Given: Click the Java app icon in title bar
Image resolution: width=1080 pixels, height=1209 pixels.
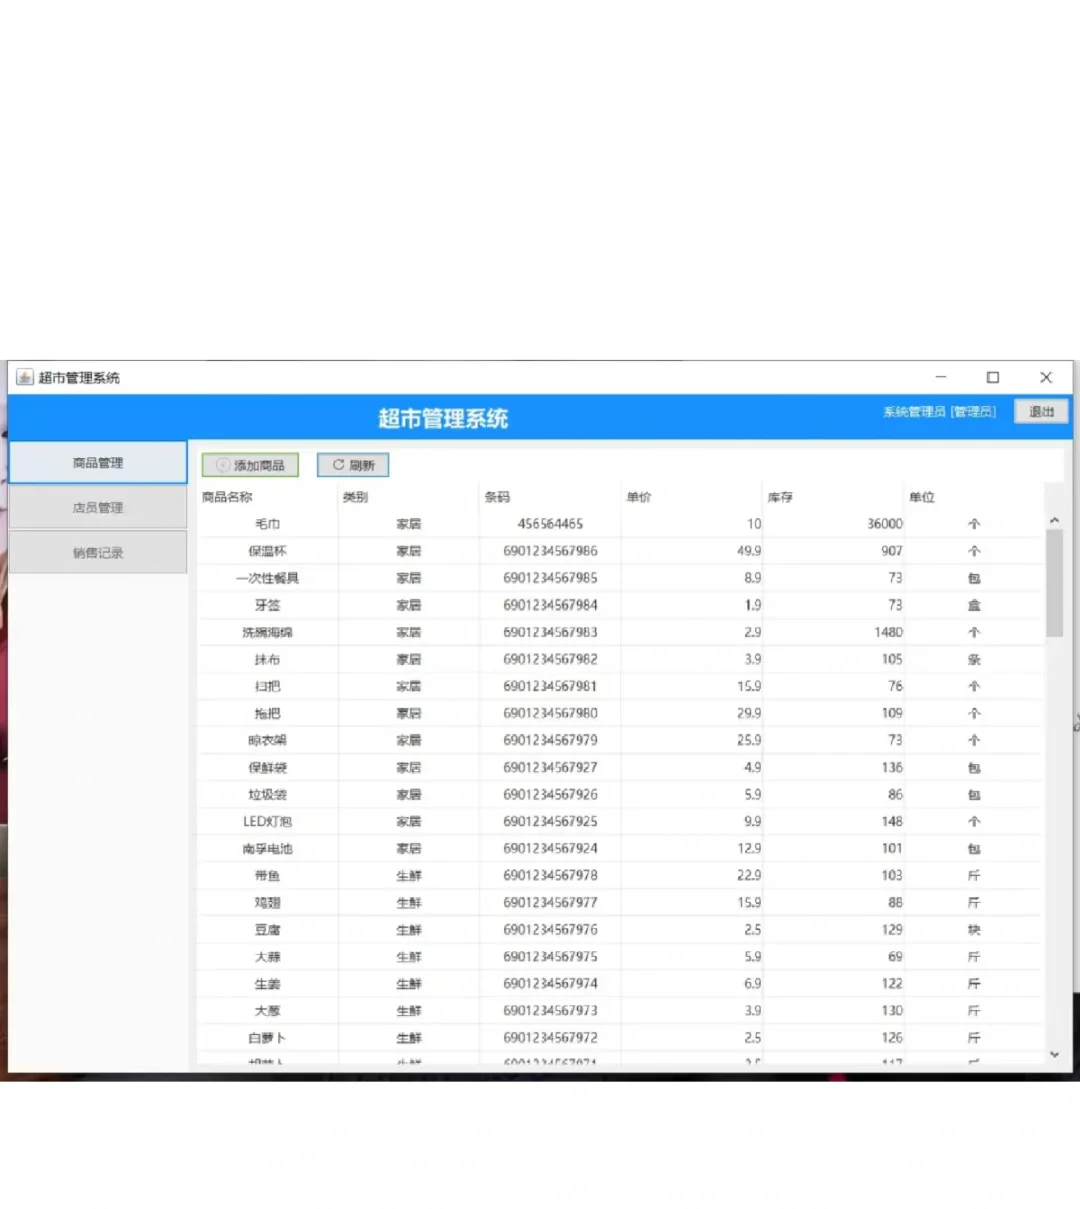Looking at the screenshot, I should click(x=25, y=377).
